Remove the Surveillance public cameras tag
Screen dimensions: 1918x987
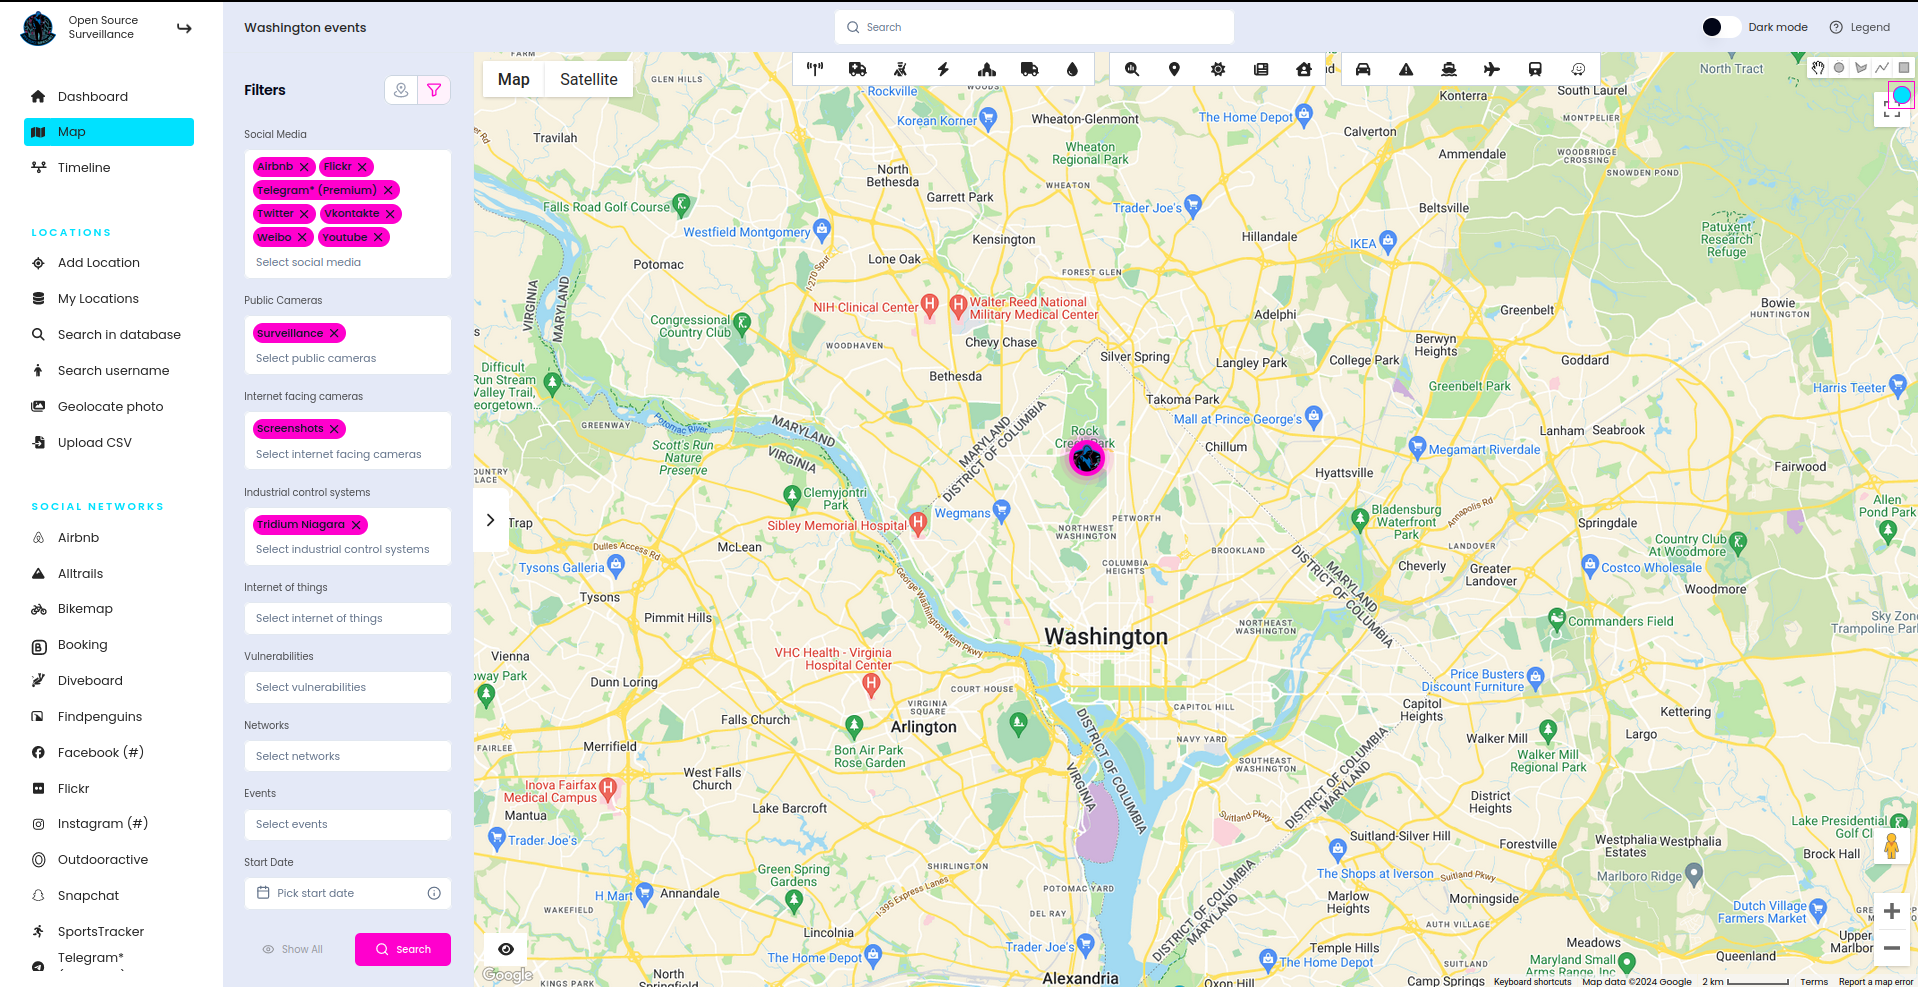coord(334,333)
